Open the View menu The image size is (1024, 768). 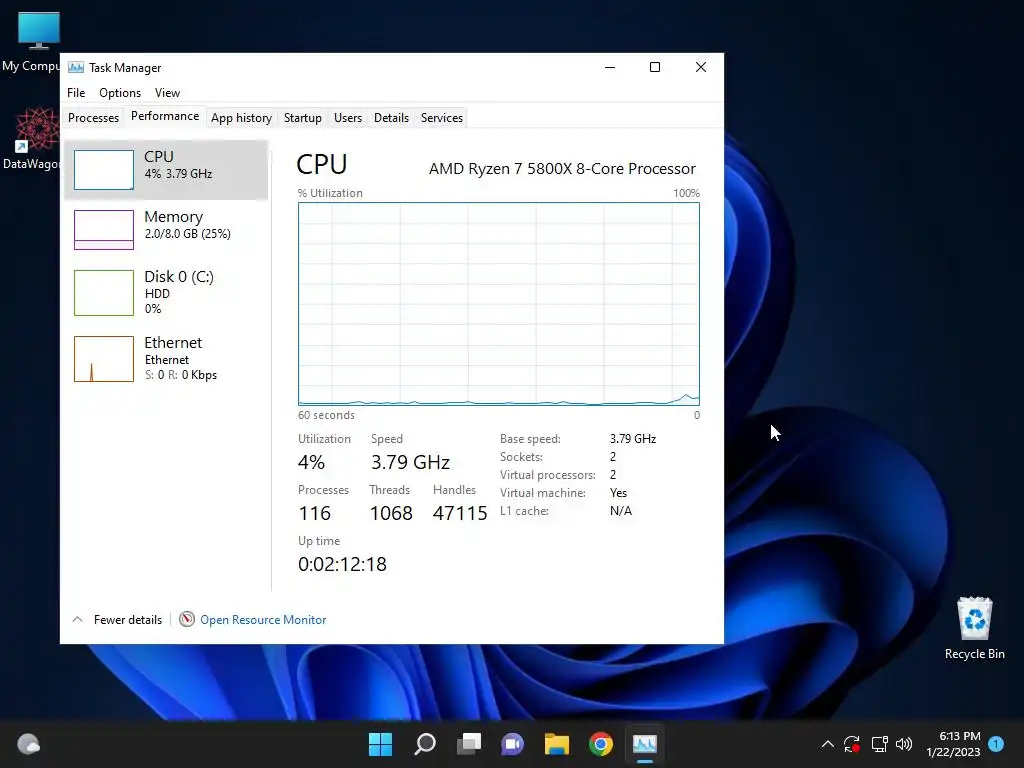[x=167, y=93]
